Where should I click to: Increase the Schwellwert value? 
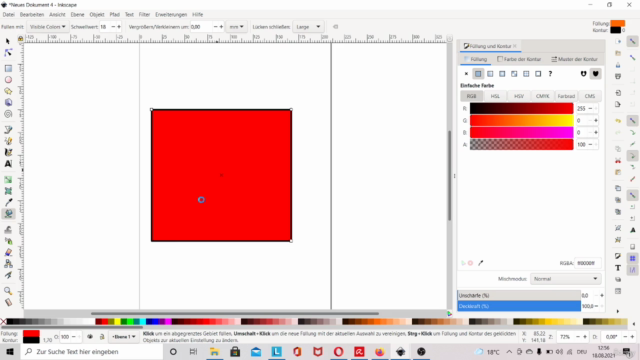coord(119,27)
